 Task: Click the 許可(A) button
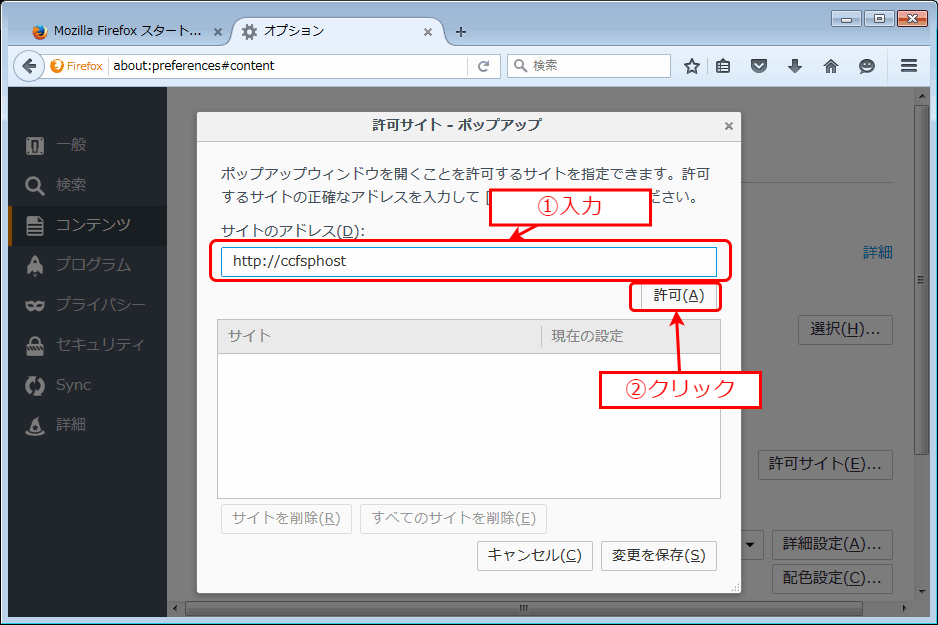[679, 295]
